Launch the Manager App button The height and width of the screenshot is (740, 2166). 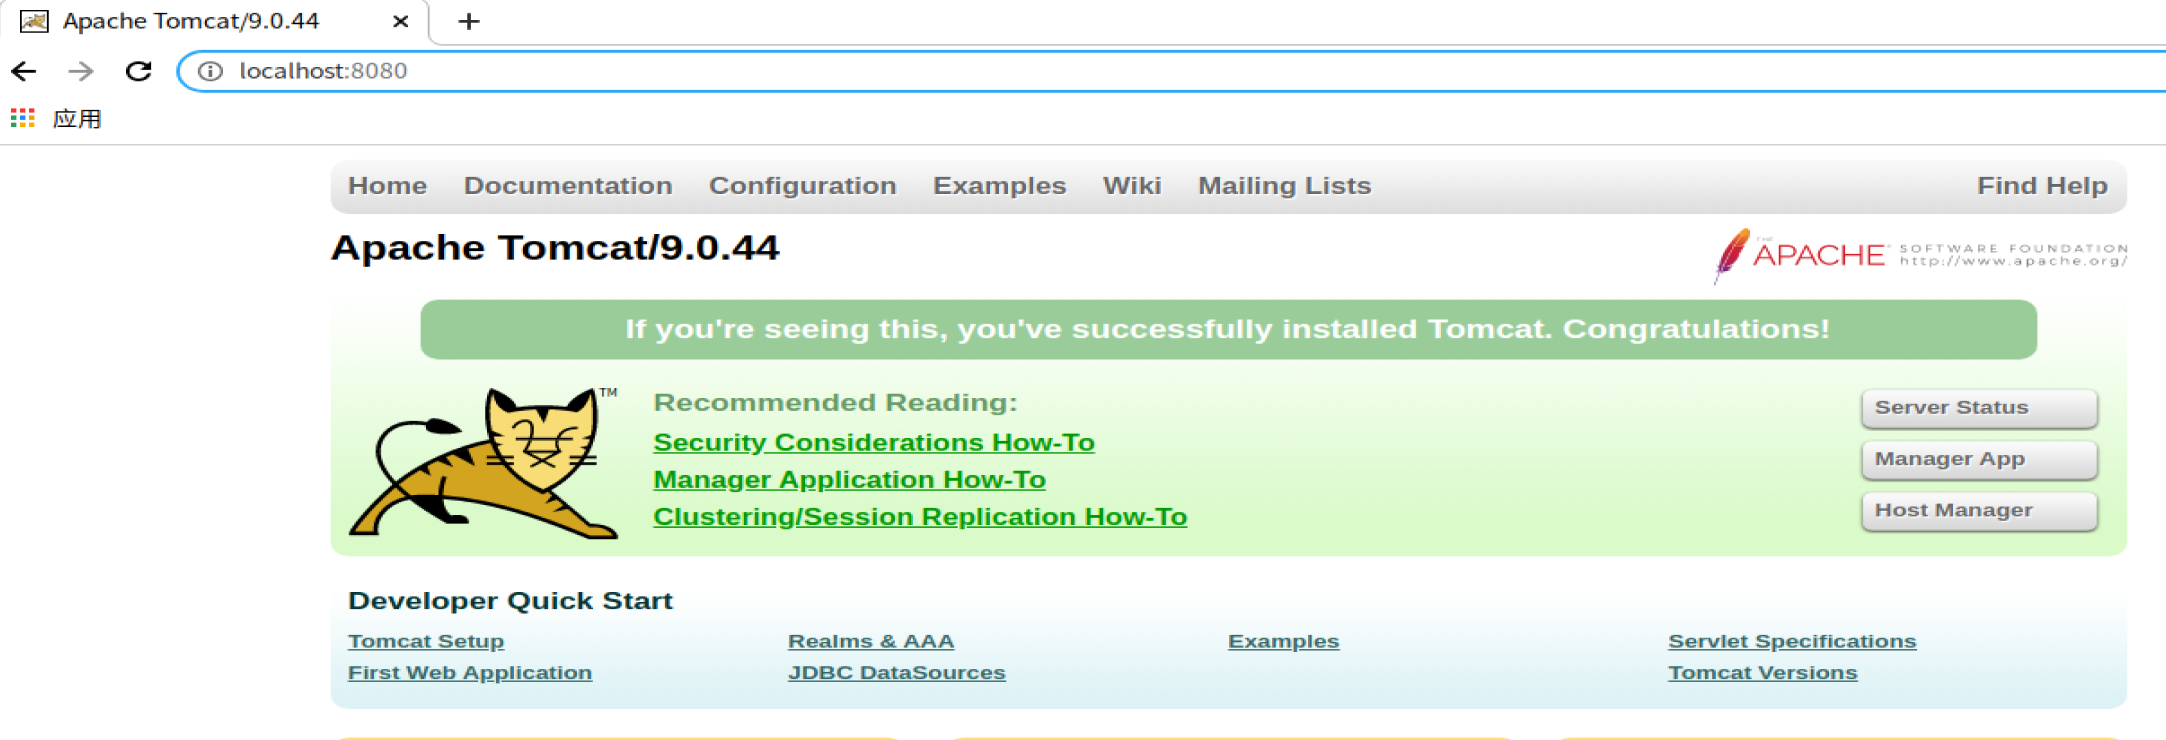pyautogui.click(x=1978, y=459)
